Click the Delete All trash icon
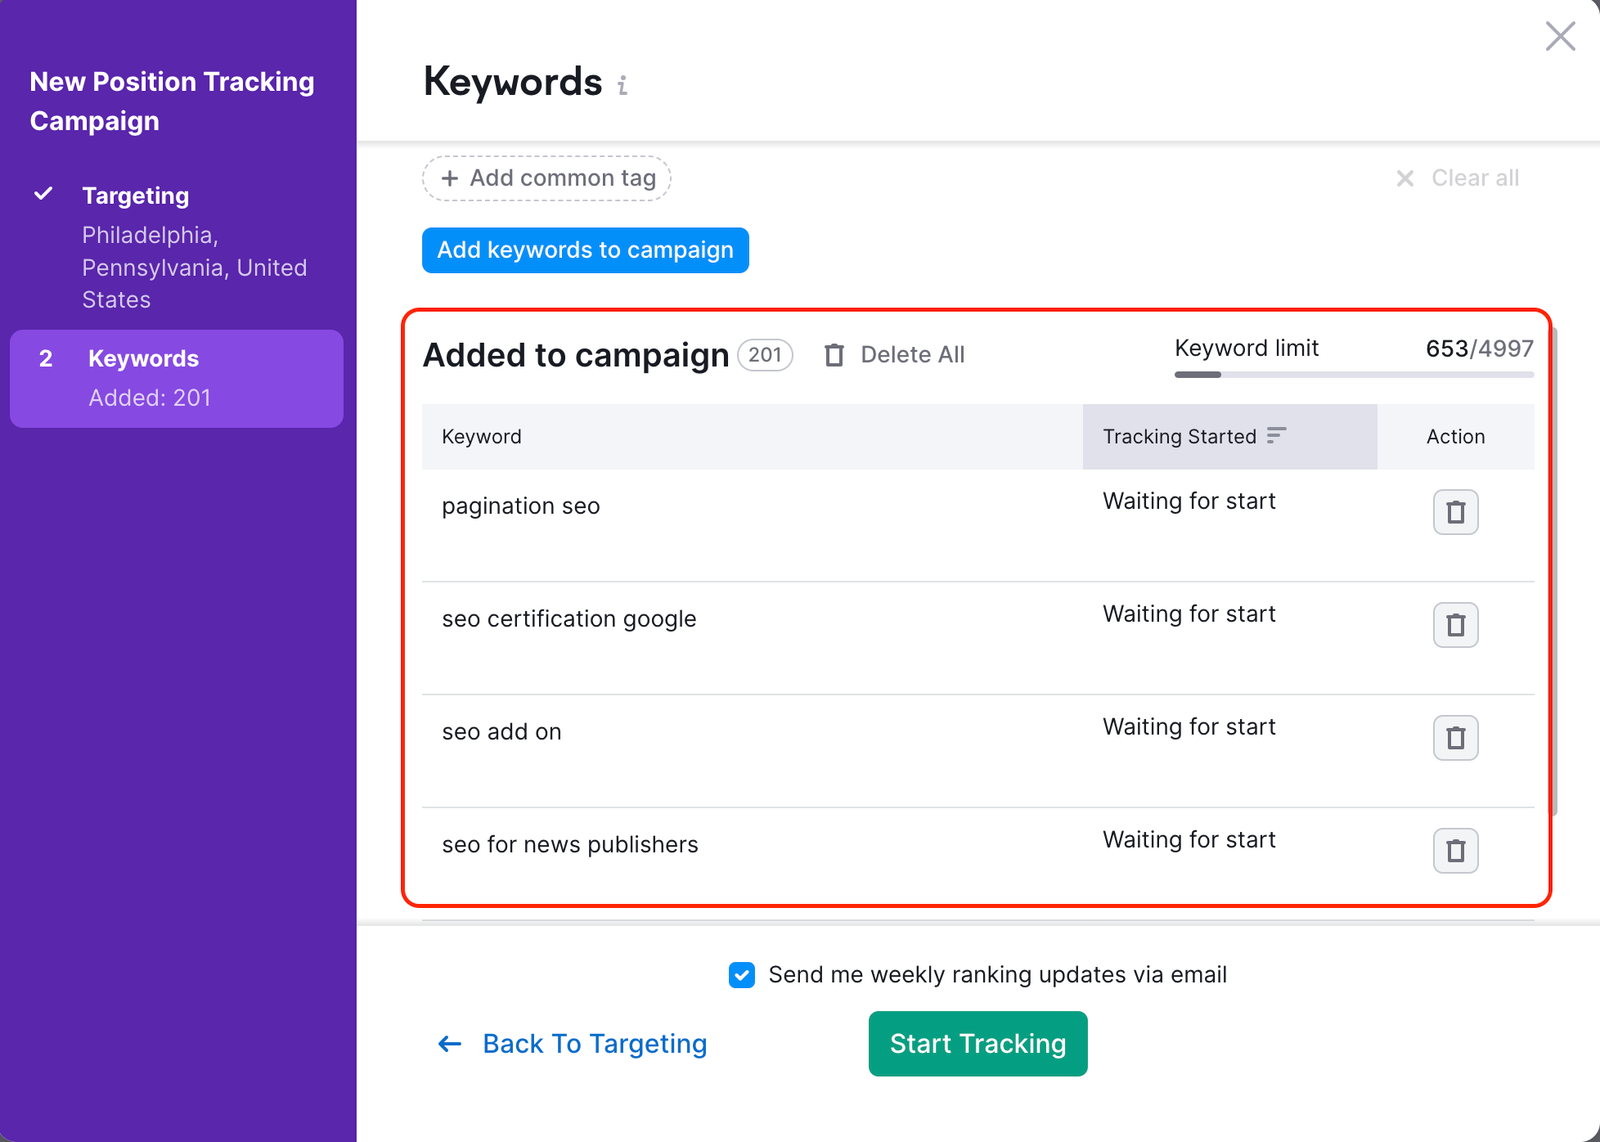Viewport: 1600px width, 1142px height. [835, 355]
